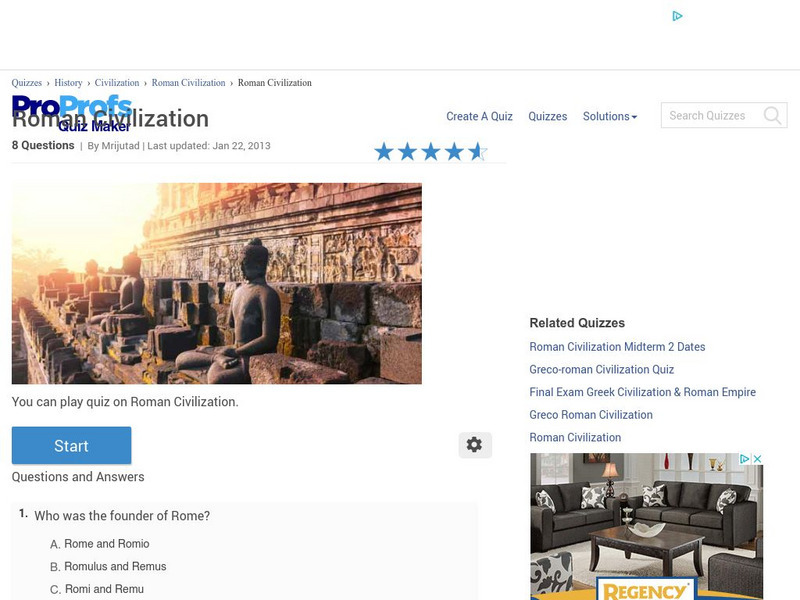Select "Quizzes" in the top navigation

point(547,115)
